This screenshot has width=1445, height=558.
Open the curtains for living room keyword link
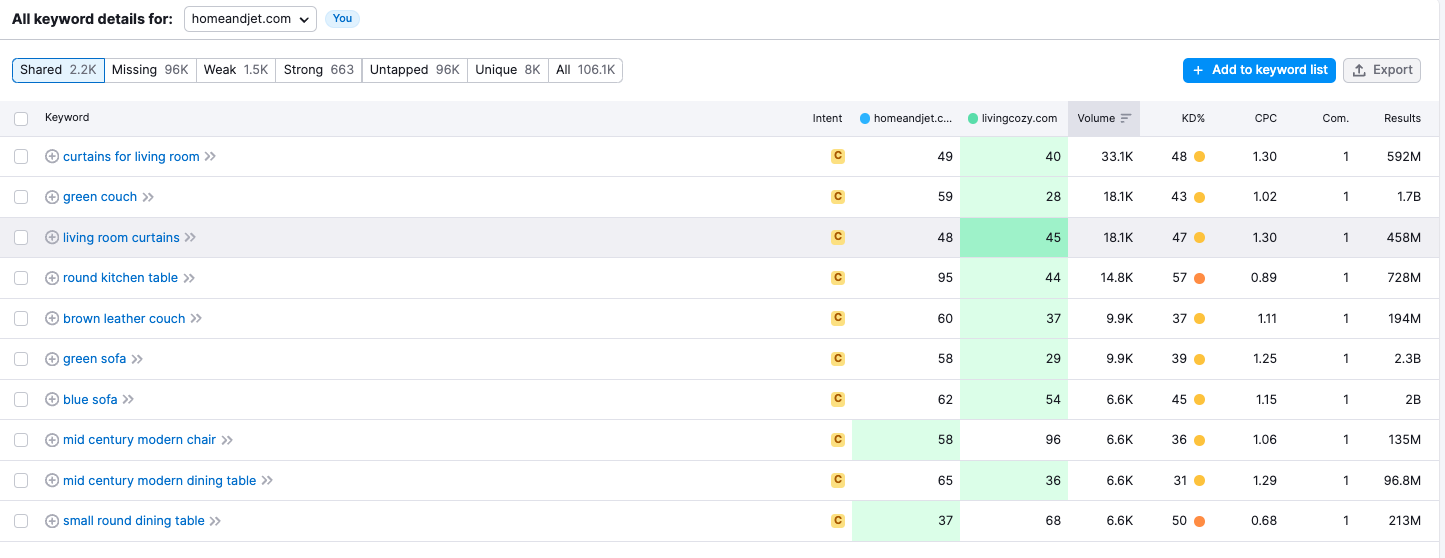(131, 157)
